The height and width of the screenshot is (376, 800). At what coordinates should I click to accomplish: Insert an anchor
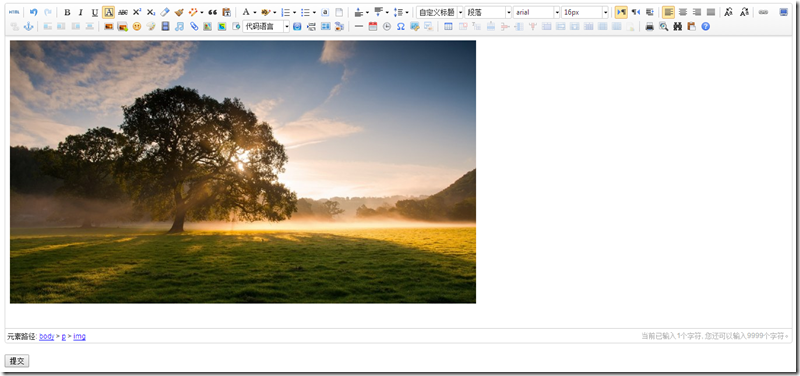pos(29,27)
